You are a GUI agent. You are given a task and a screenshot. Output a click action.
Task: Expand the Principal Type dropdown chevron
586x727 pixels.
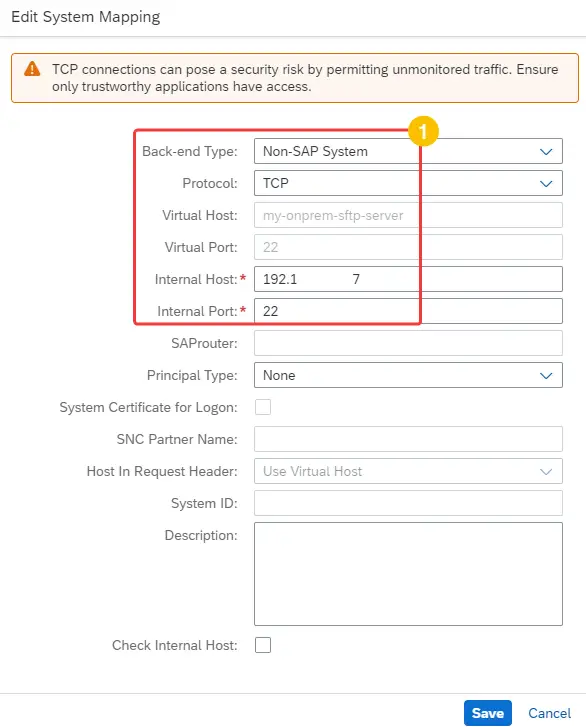[x=546, y=376]
